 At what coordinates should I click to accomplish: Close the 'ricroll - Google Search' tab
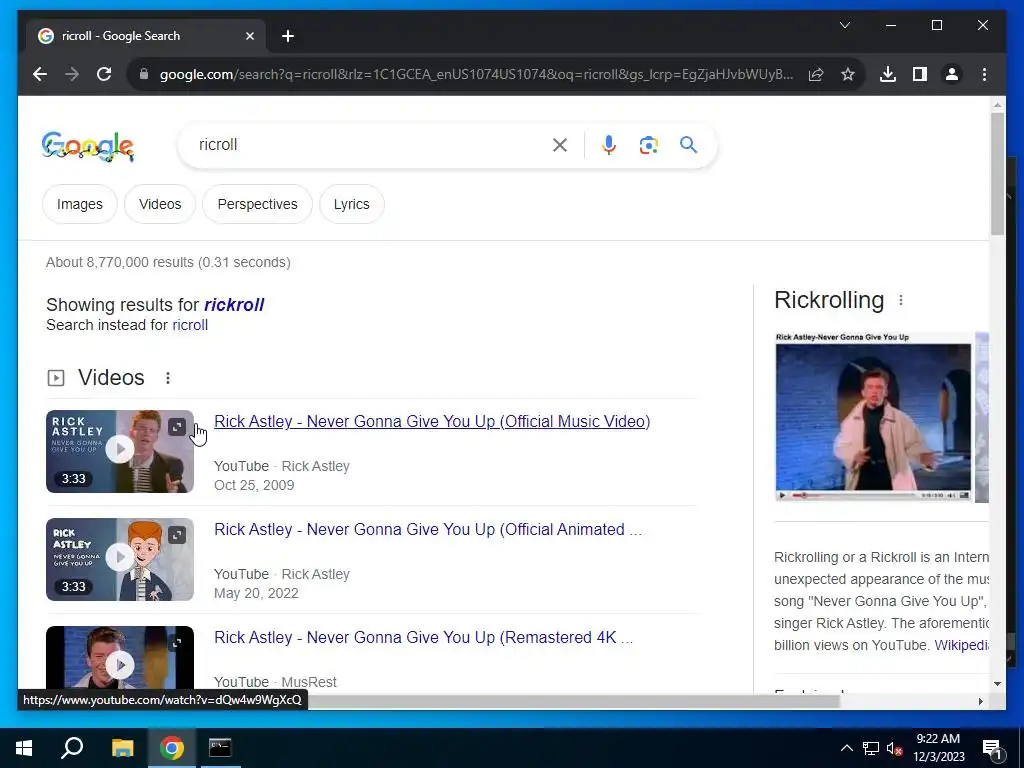point(249,36)
